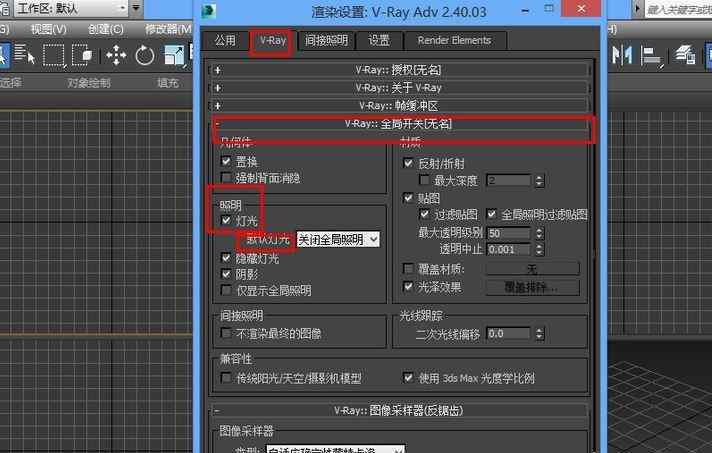
Task: Click the quick access toolbar arrow
Action: point(137,8)
